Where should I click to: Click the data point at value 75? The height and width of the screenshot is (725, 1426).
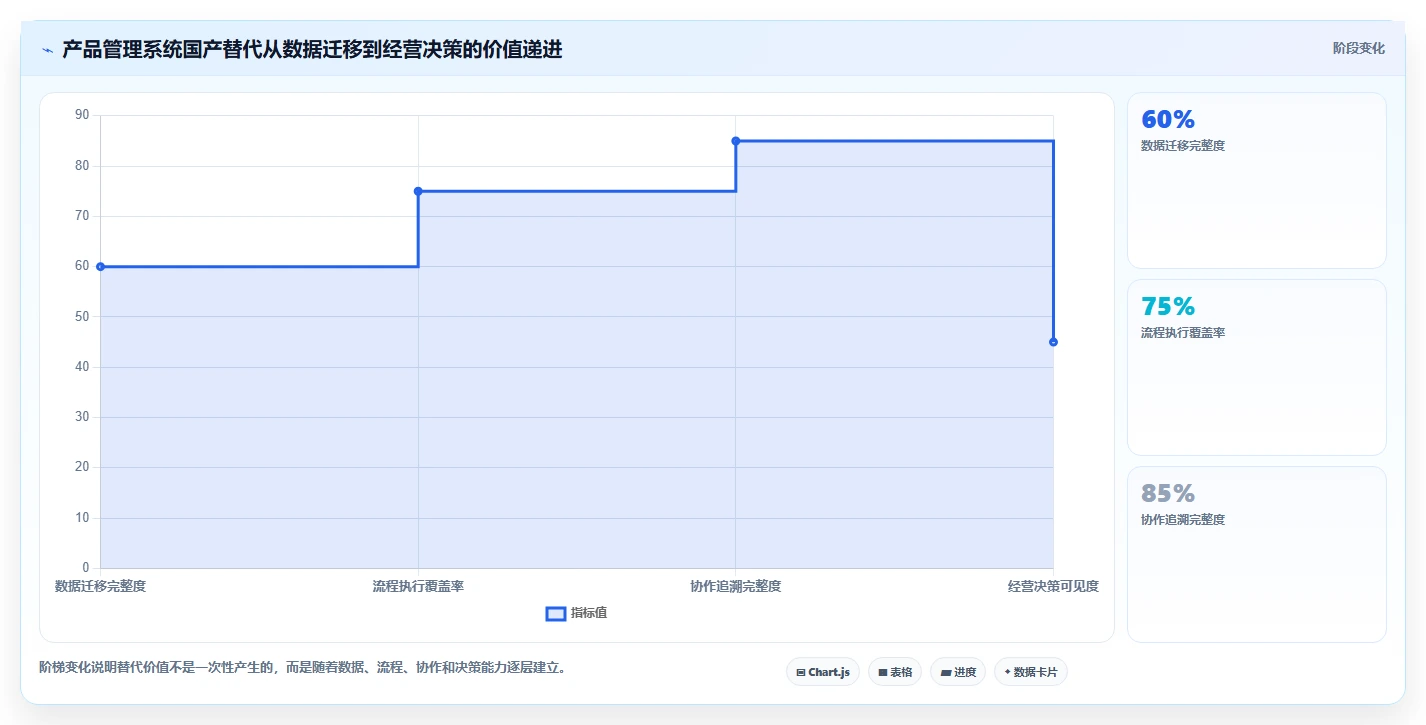pyautogui.click(x=418, y=191)
